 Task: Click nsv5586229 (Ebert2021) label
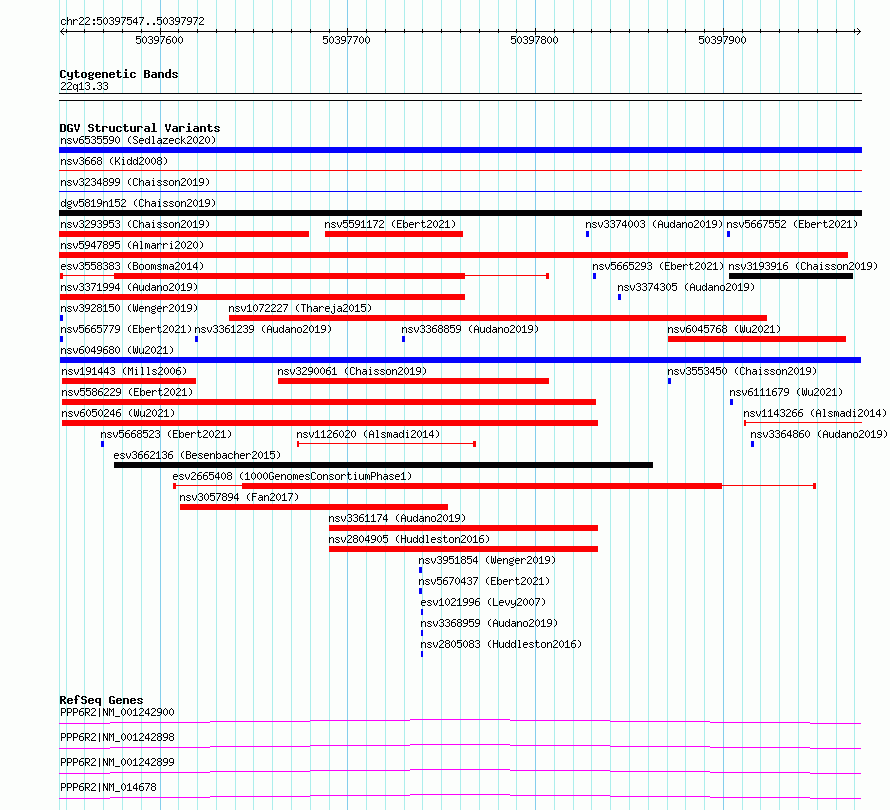[x=127, y=392]
